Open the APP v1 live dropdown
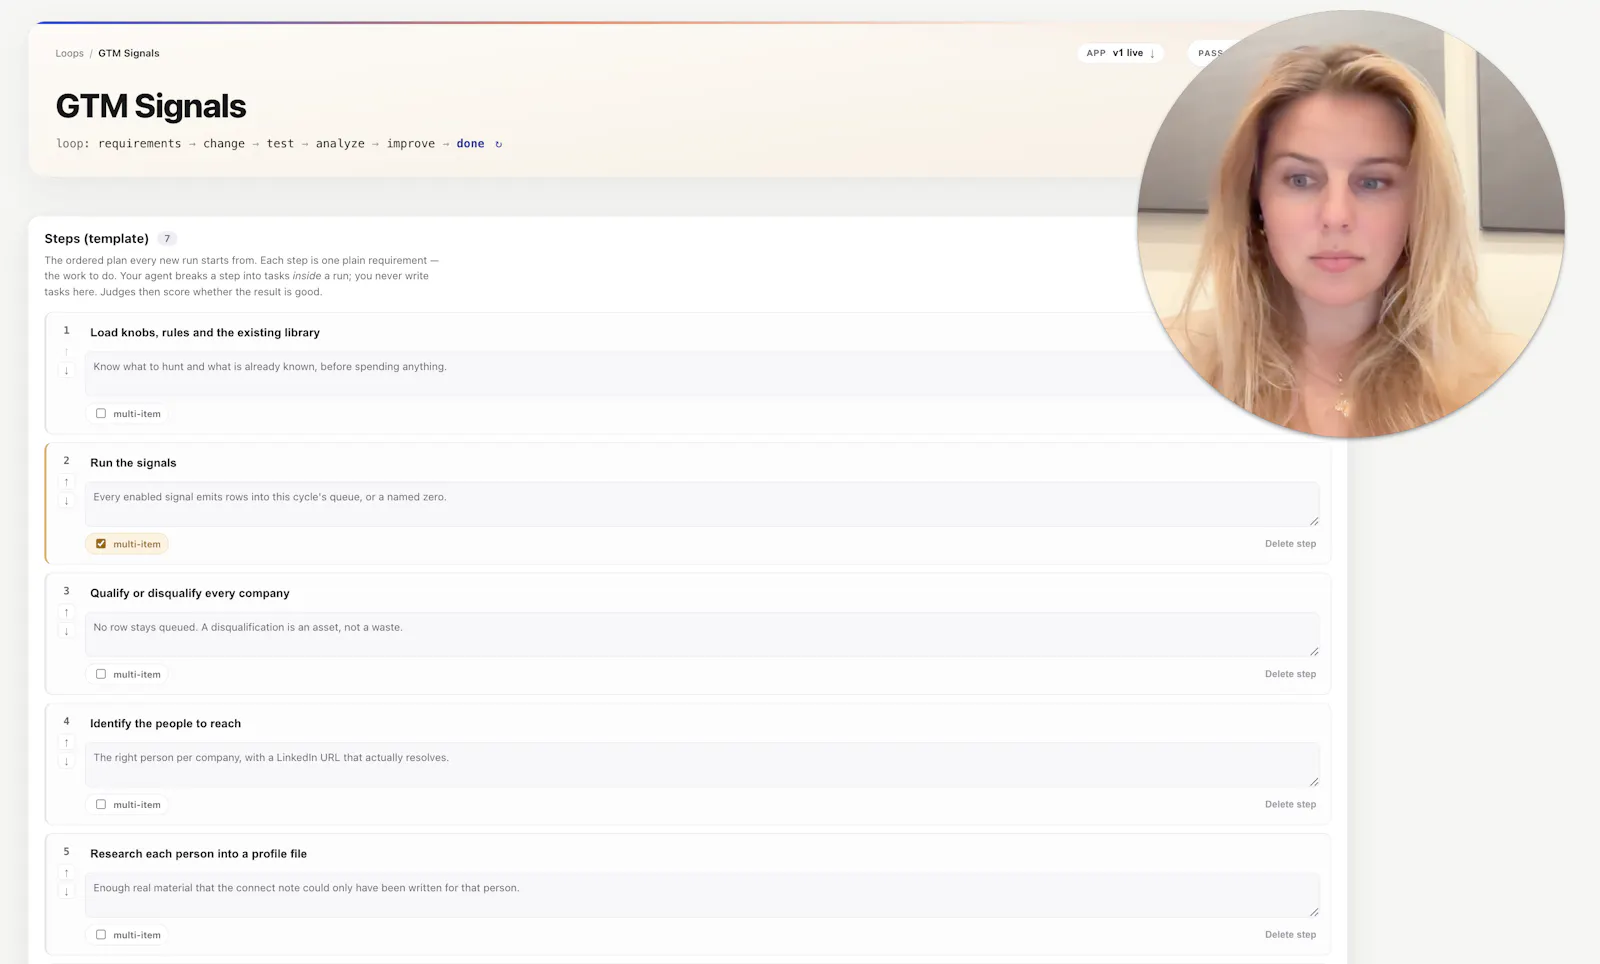1600x964 pixels. [x=1120, y=53]
